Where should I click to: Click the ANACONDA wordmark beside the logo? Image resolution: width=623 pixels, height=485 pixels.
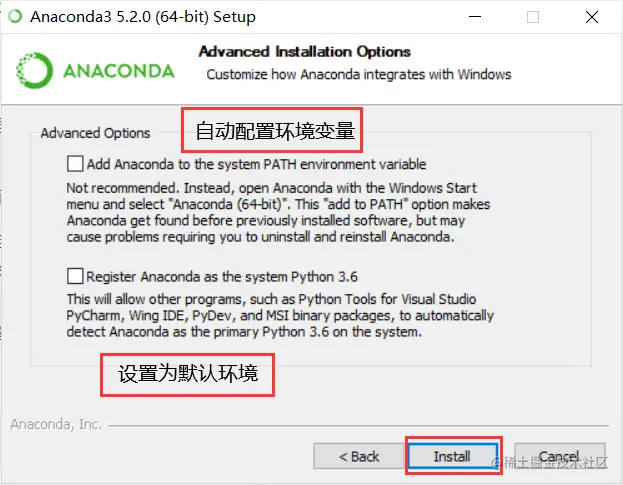pyautogui.click(x=119, y=71)
